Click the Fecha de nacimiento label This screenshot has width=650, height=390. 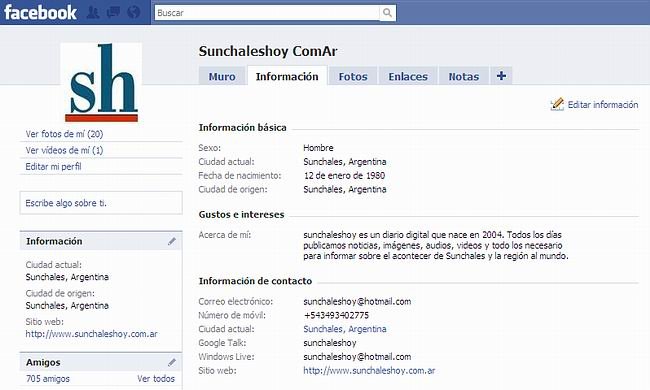(240, 175)
